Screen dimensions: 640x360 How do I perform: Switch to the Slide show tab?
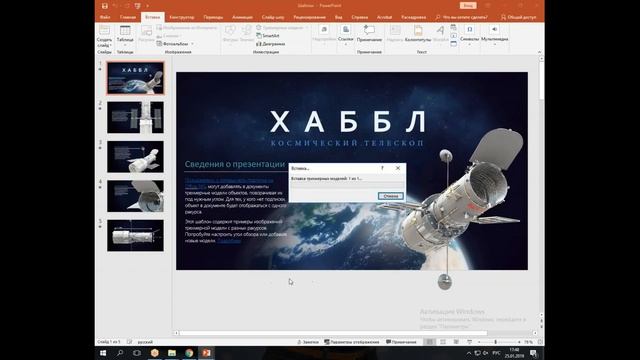[273, 17]
